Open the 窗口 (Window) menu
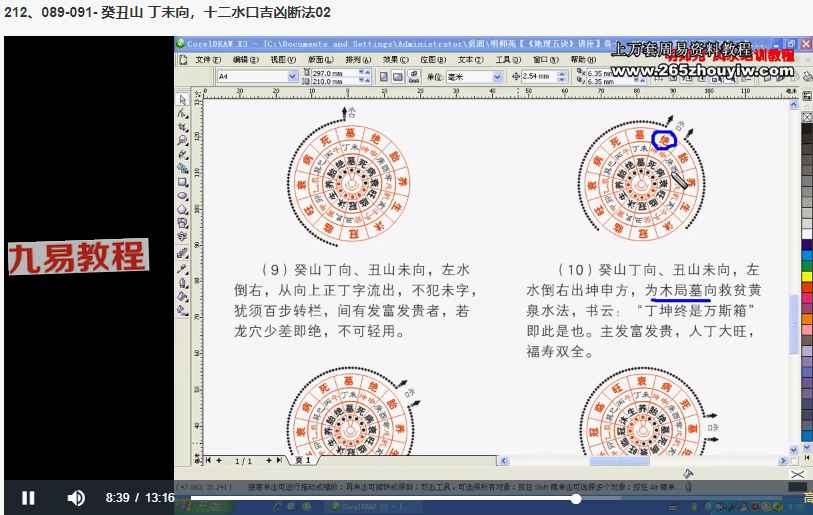 [x=545, y=60]
